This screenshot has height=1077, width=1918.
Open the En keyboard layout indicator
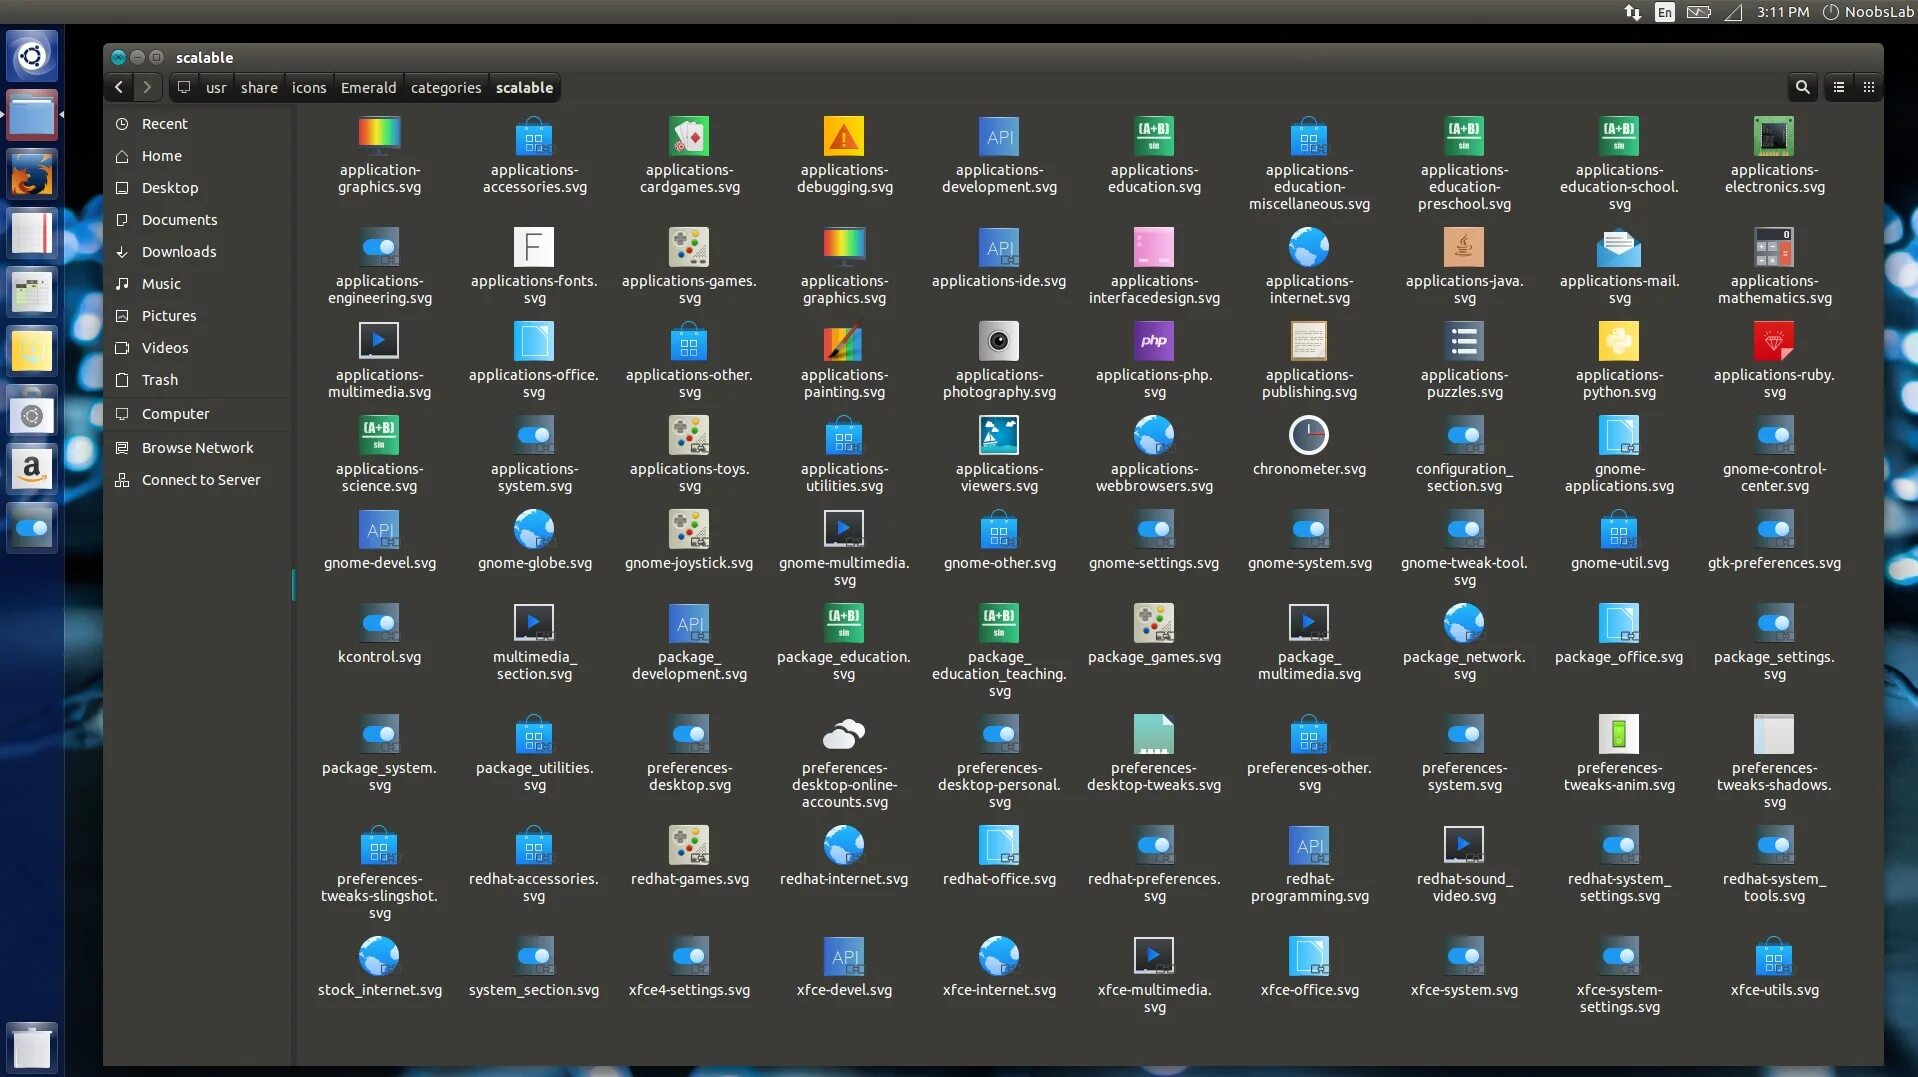point(1664,12)
